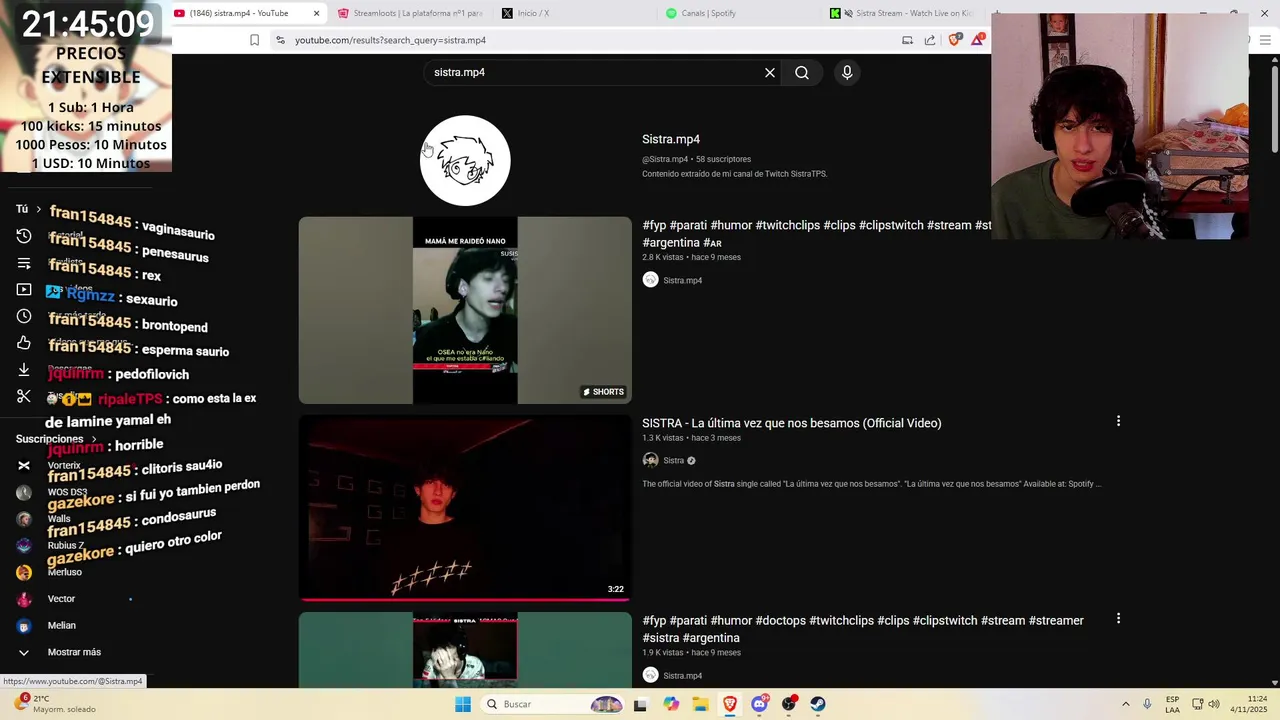This screenshot has width=1280, height=720.
Task: Open Discord from the taskbar
Action: [x=759, y=704]
